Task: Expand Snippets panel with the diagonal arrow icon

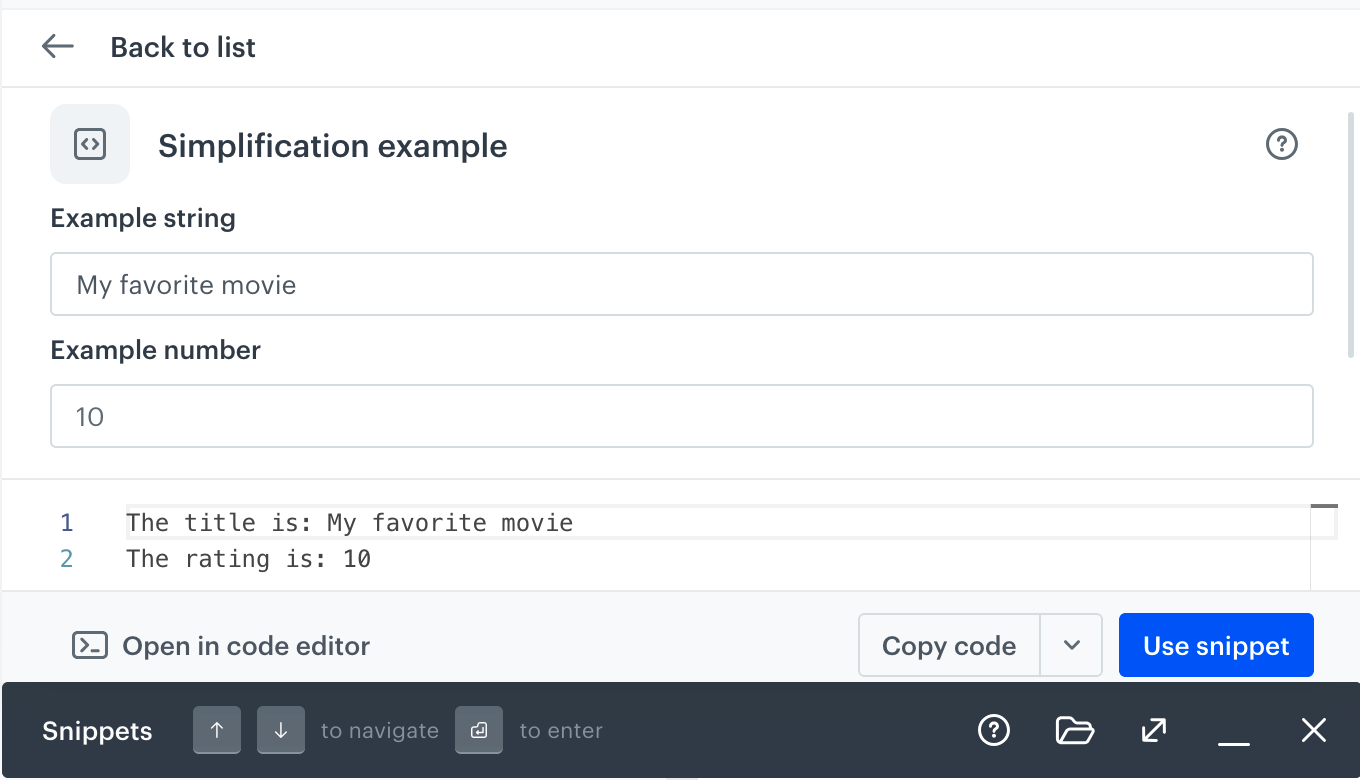Action: tap(1153, 730)
